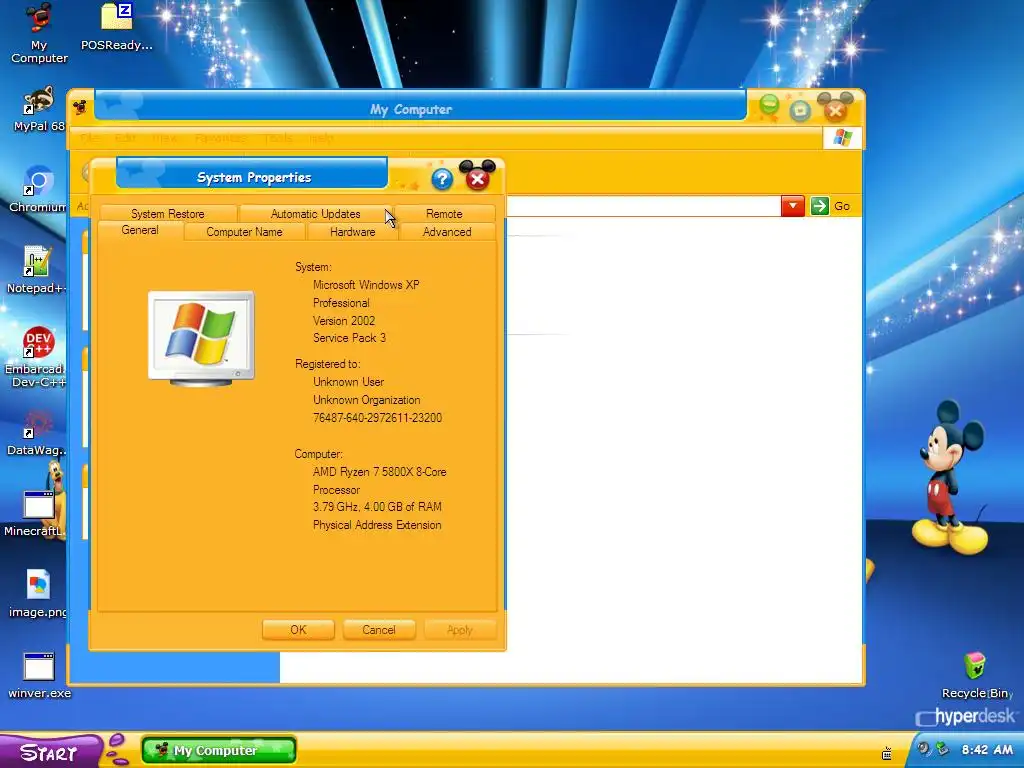The height and width of the screenshot is (768, 1024).
Task: Click the green Go arrow icon
Action: coord(820,206)
